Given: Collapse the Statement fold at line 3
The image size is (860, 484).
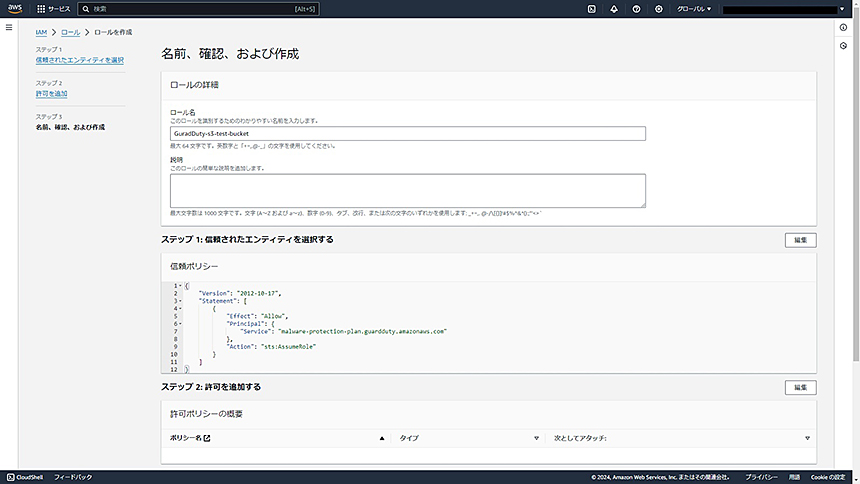Looking at the screenshot, I should point(180,301).
